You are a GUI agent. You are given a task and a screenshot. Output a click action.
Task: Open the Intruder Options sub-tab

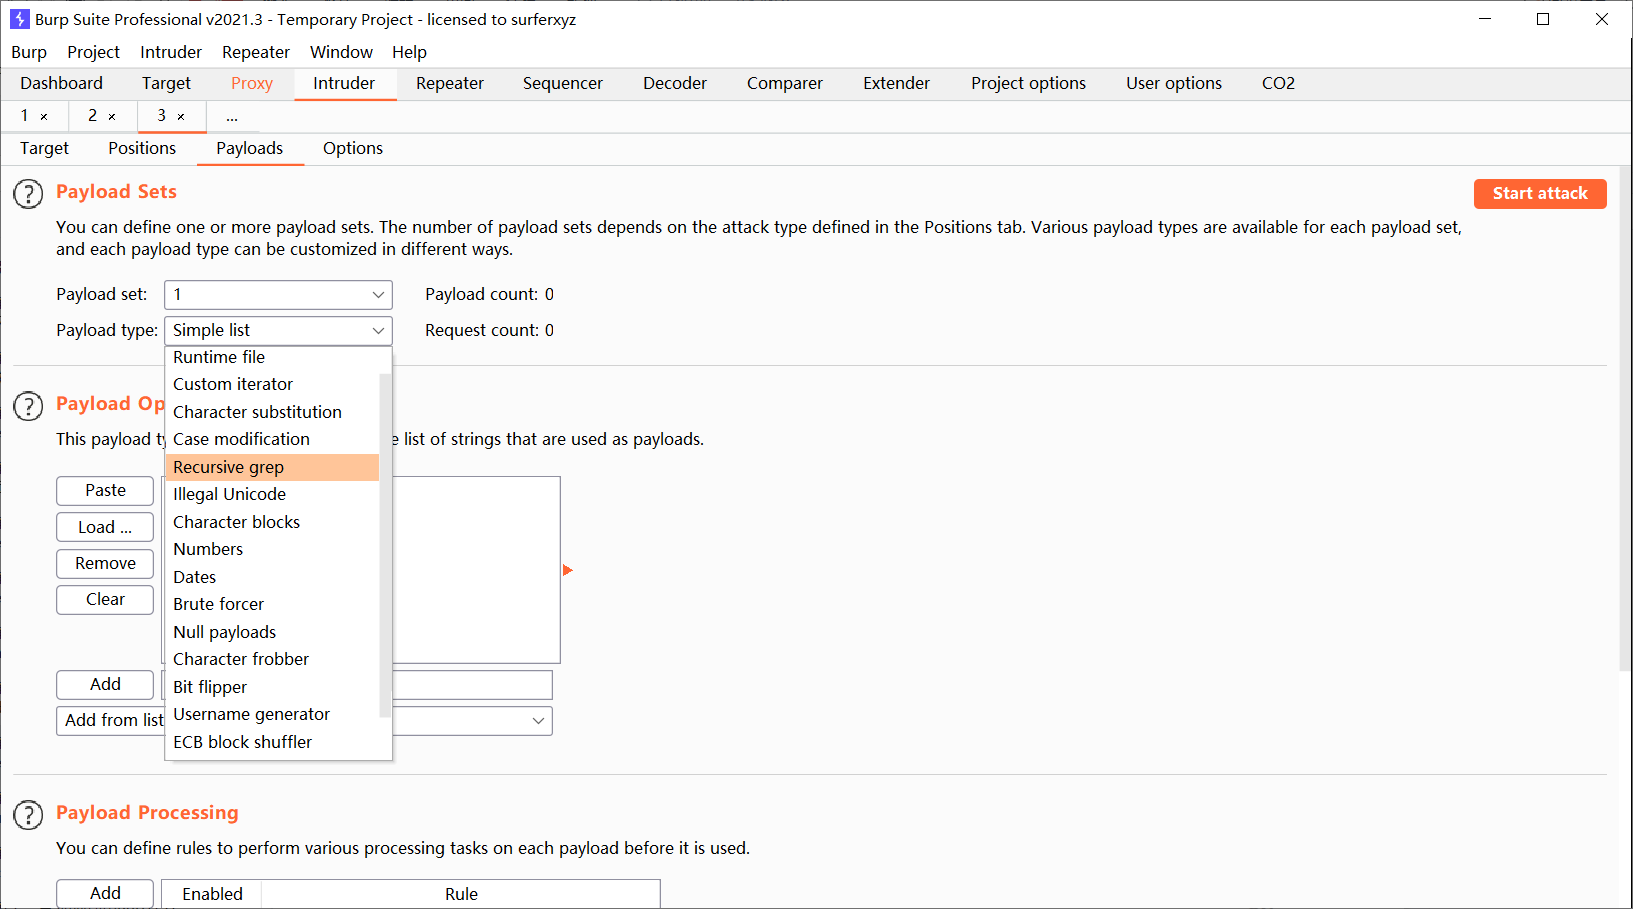tap(353, 149)
